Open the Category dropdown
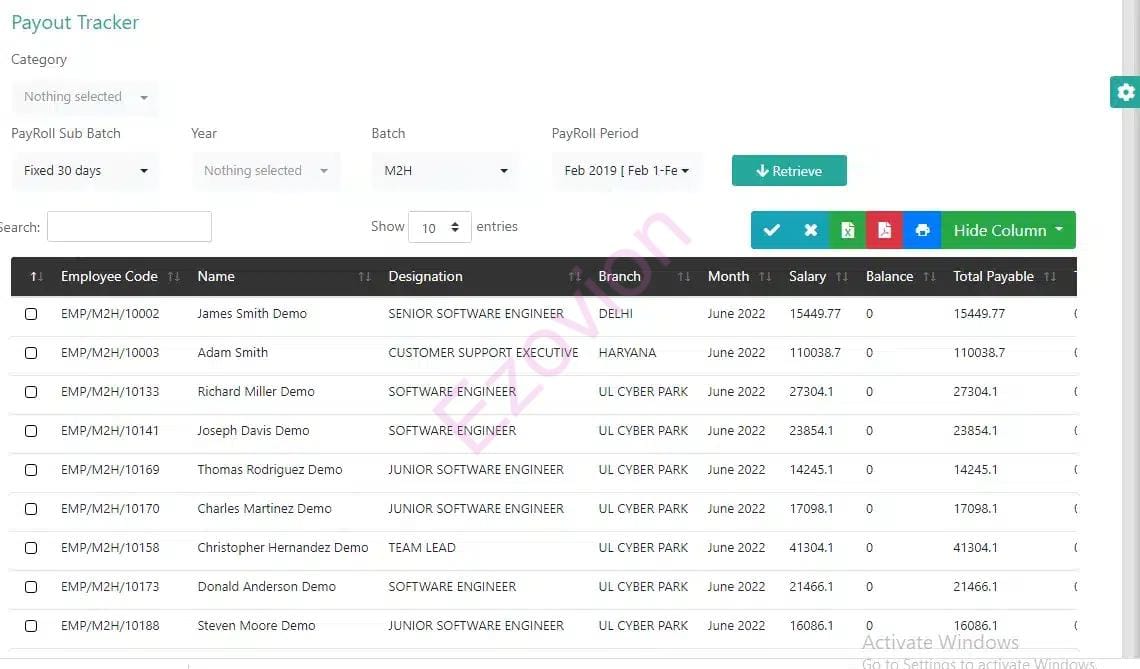This screenshot has height=669, width=1140. (x=85, y=97)
